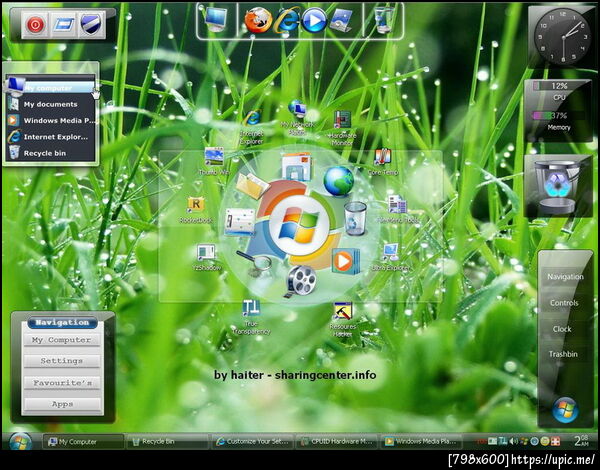Click the Windows logo in circular launcher center

[299, 225]
